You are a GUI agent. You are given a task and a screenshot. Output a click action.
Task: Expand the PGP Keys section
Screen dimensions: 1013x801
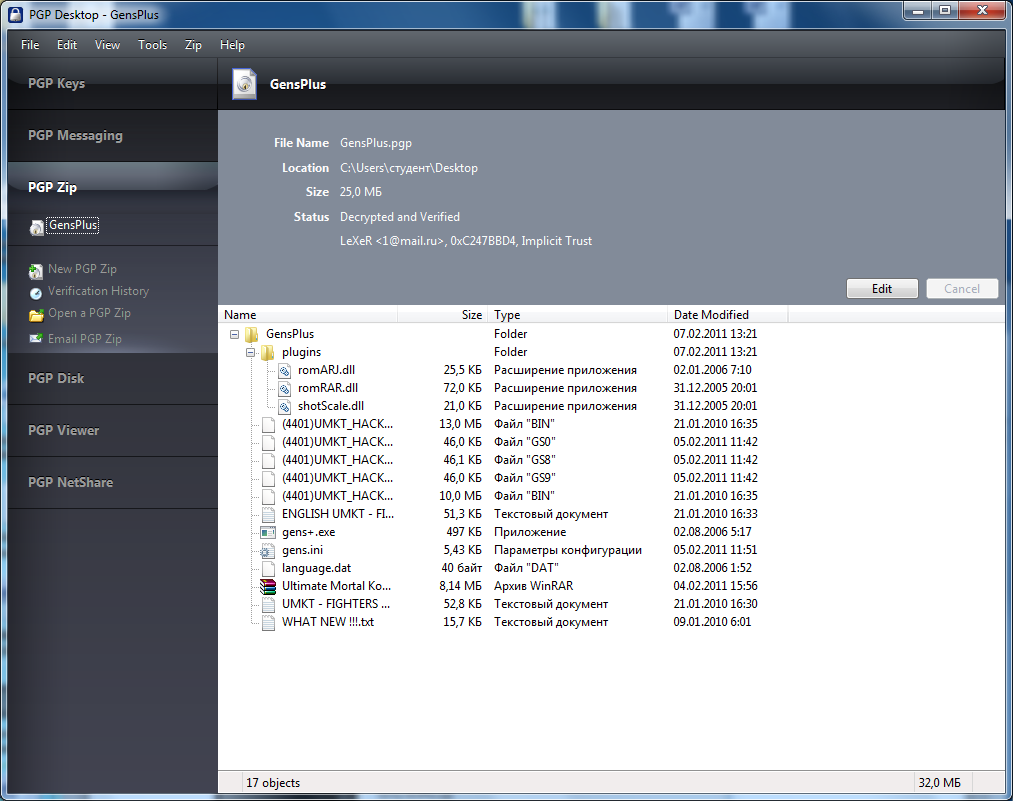[x=112, y=83]
